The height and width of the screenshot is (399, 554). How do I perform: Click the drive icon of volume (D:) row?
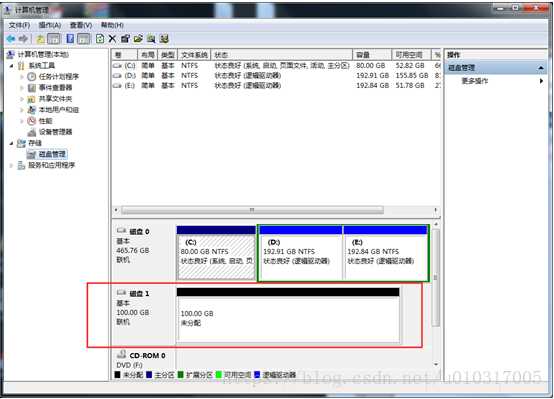pos(118,76)
